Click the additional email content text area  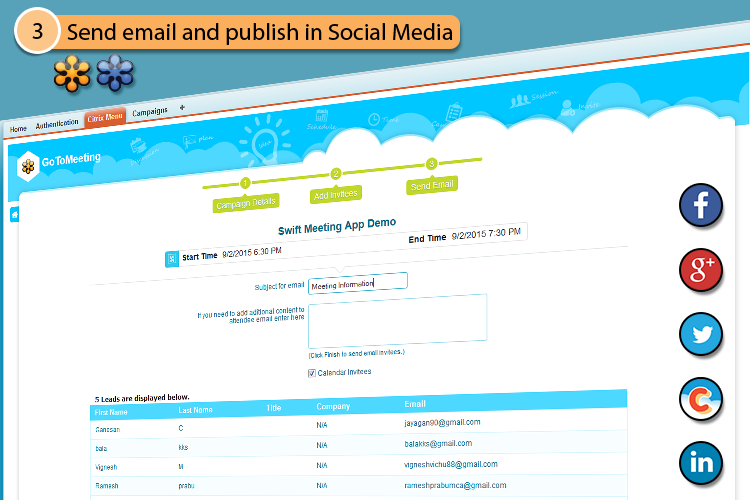[397, 321]
